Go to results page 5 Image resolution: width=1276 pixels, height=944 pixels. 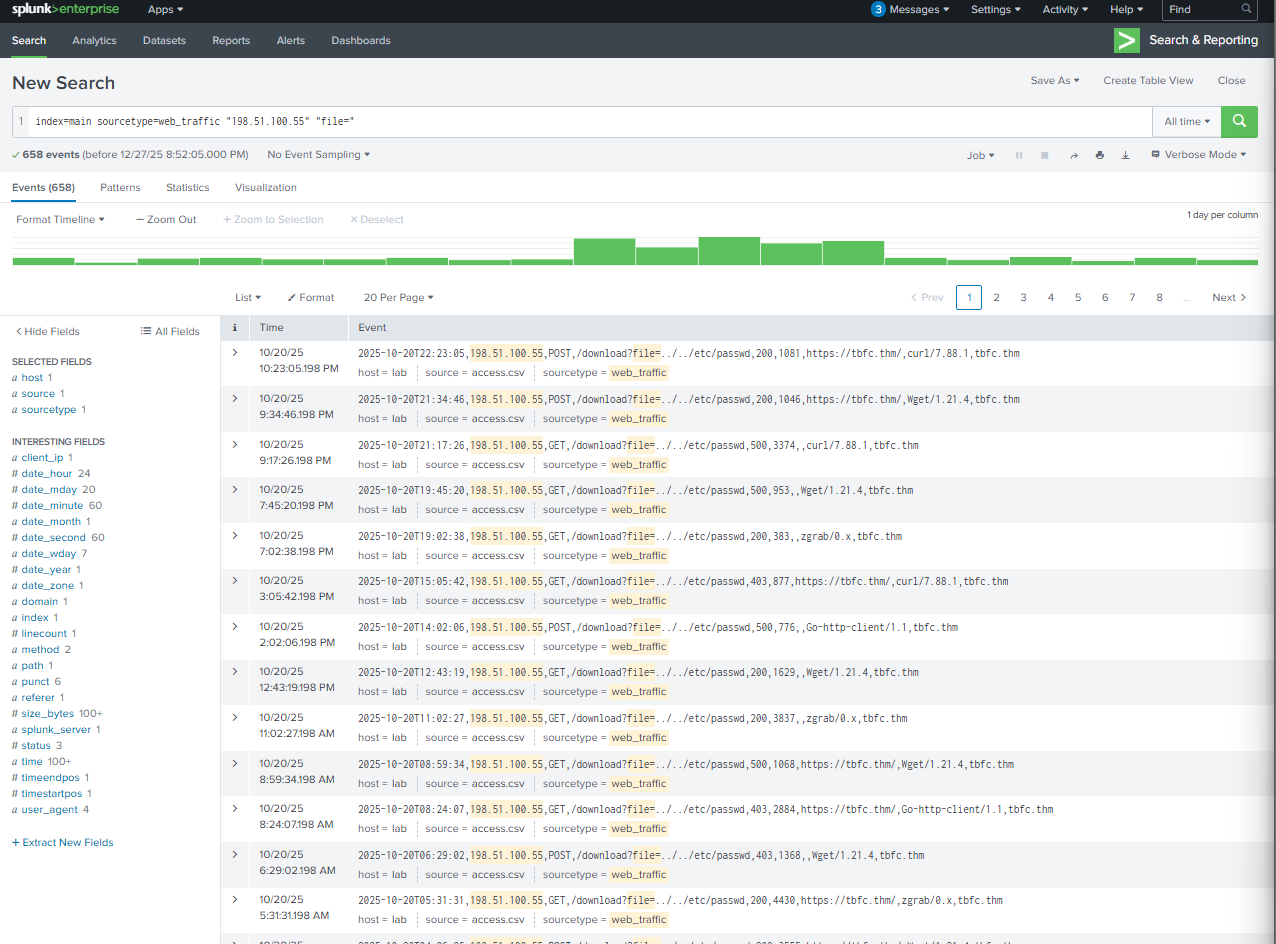pyautogui.click(x=1078, y=297)
